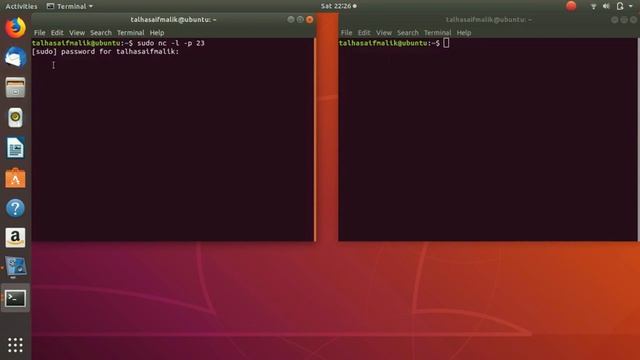Maximize the left terminal window

[300, 20]
